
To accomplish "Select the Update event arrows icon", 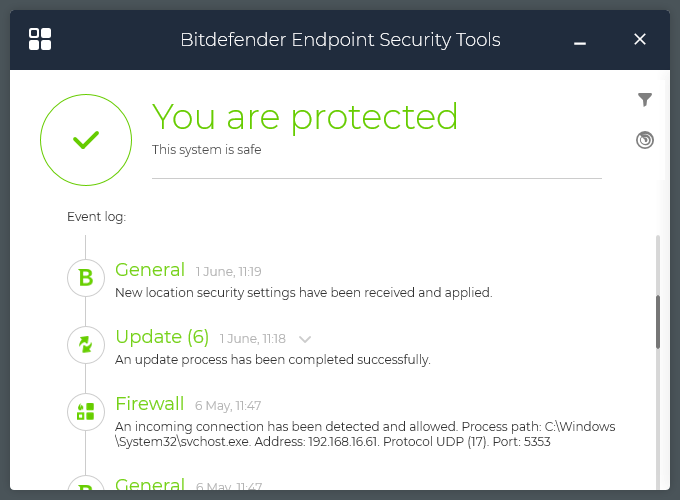I will pyautogui.click(x=86, y=345).
